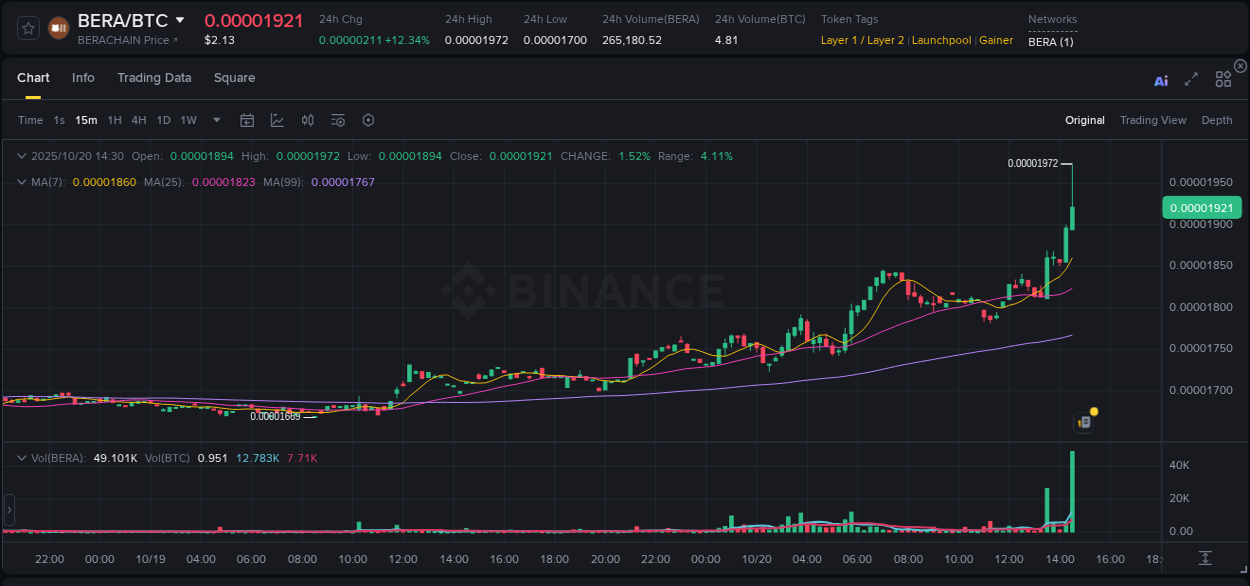Click the BERA token logo
Image resolution: width=1250 pixels, height=586 pixels.
(x=57, y=27)
